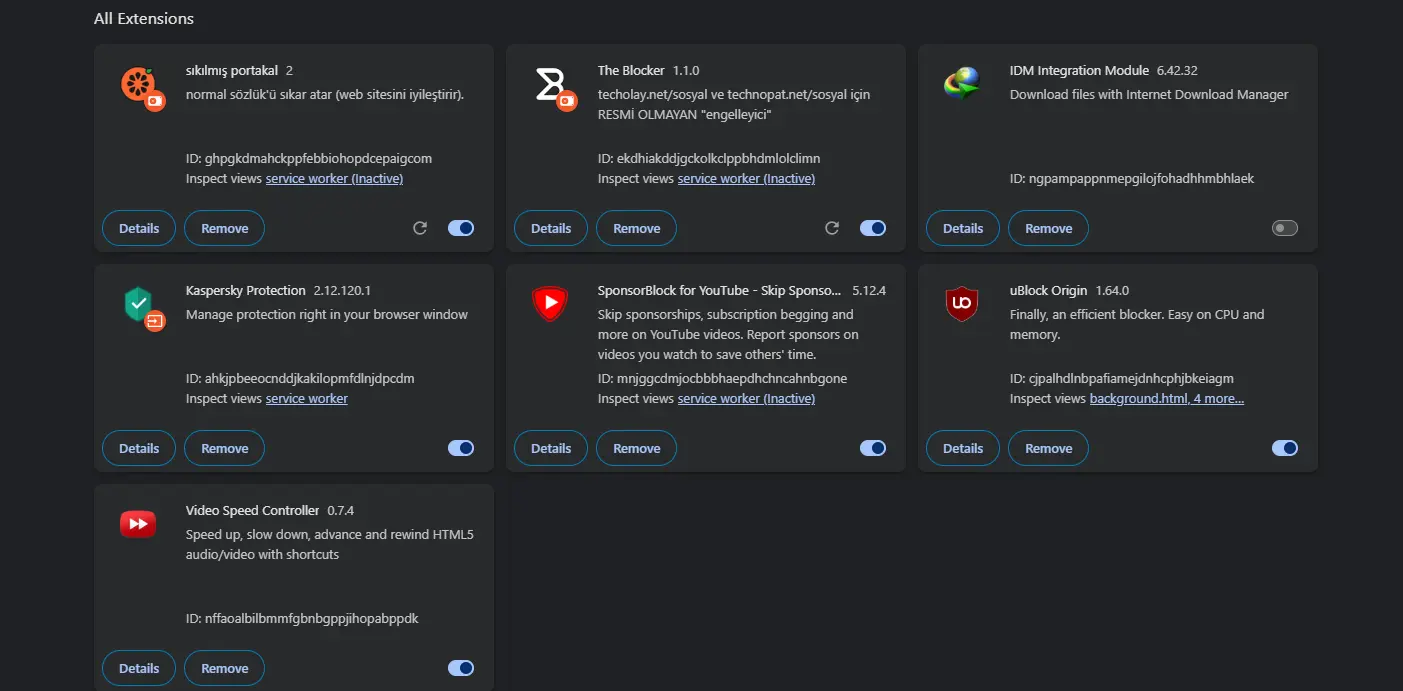Click The Blocker ID ekdhiakddjgckolkclppbhdmlolclimn

(709, 159)
